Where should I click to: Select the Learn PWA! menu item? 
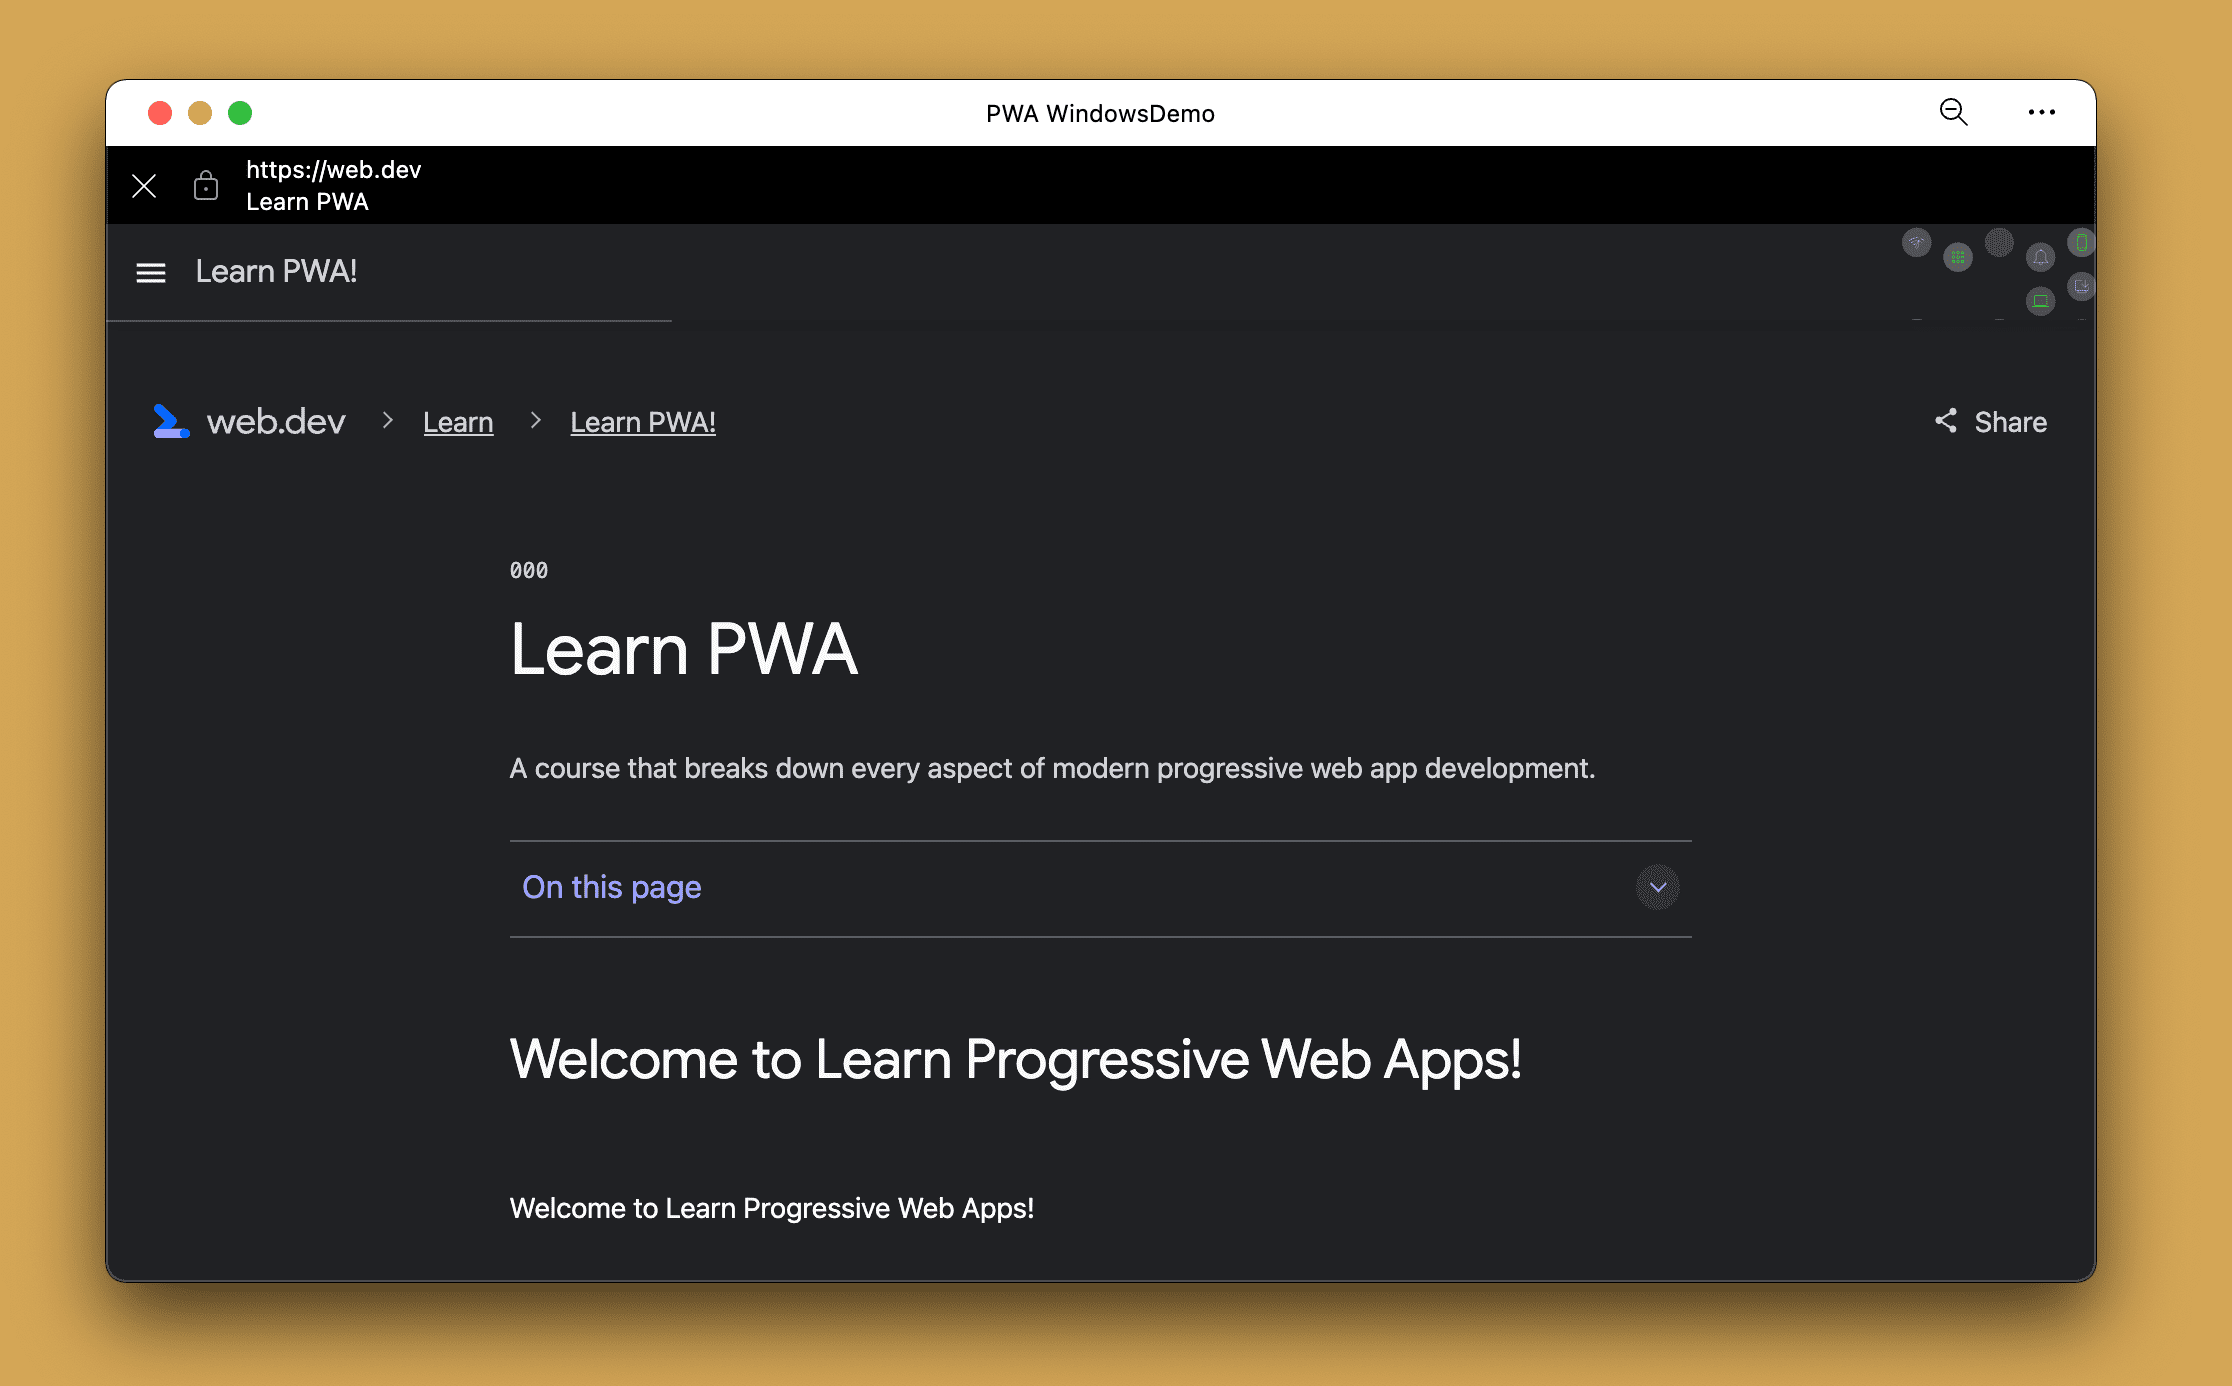pos(276,273)
